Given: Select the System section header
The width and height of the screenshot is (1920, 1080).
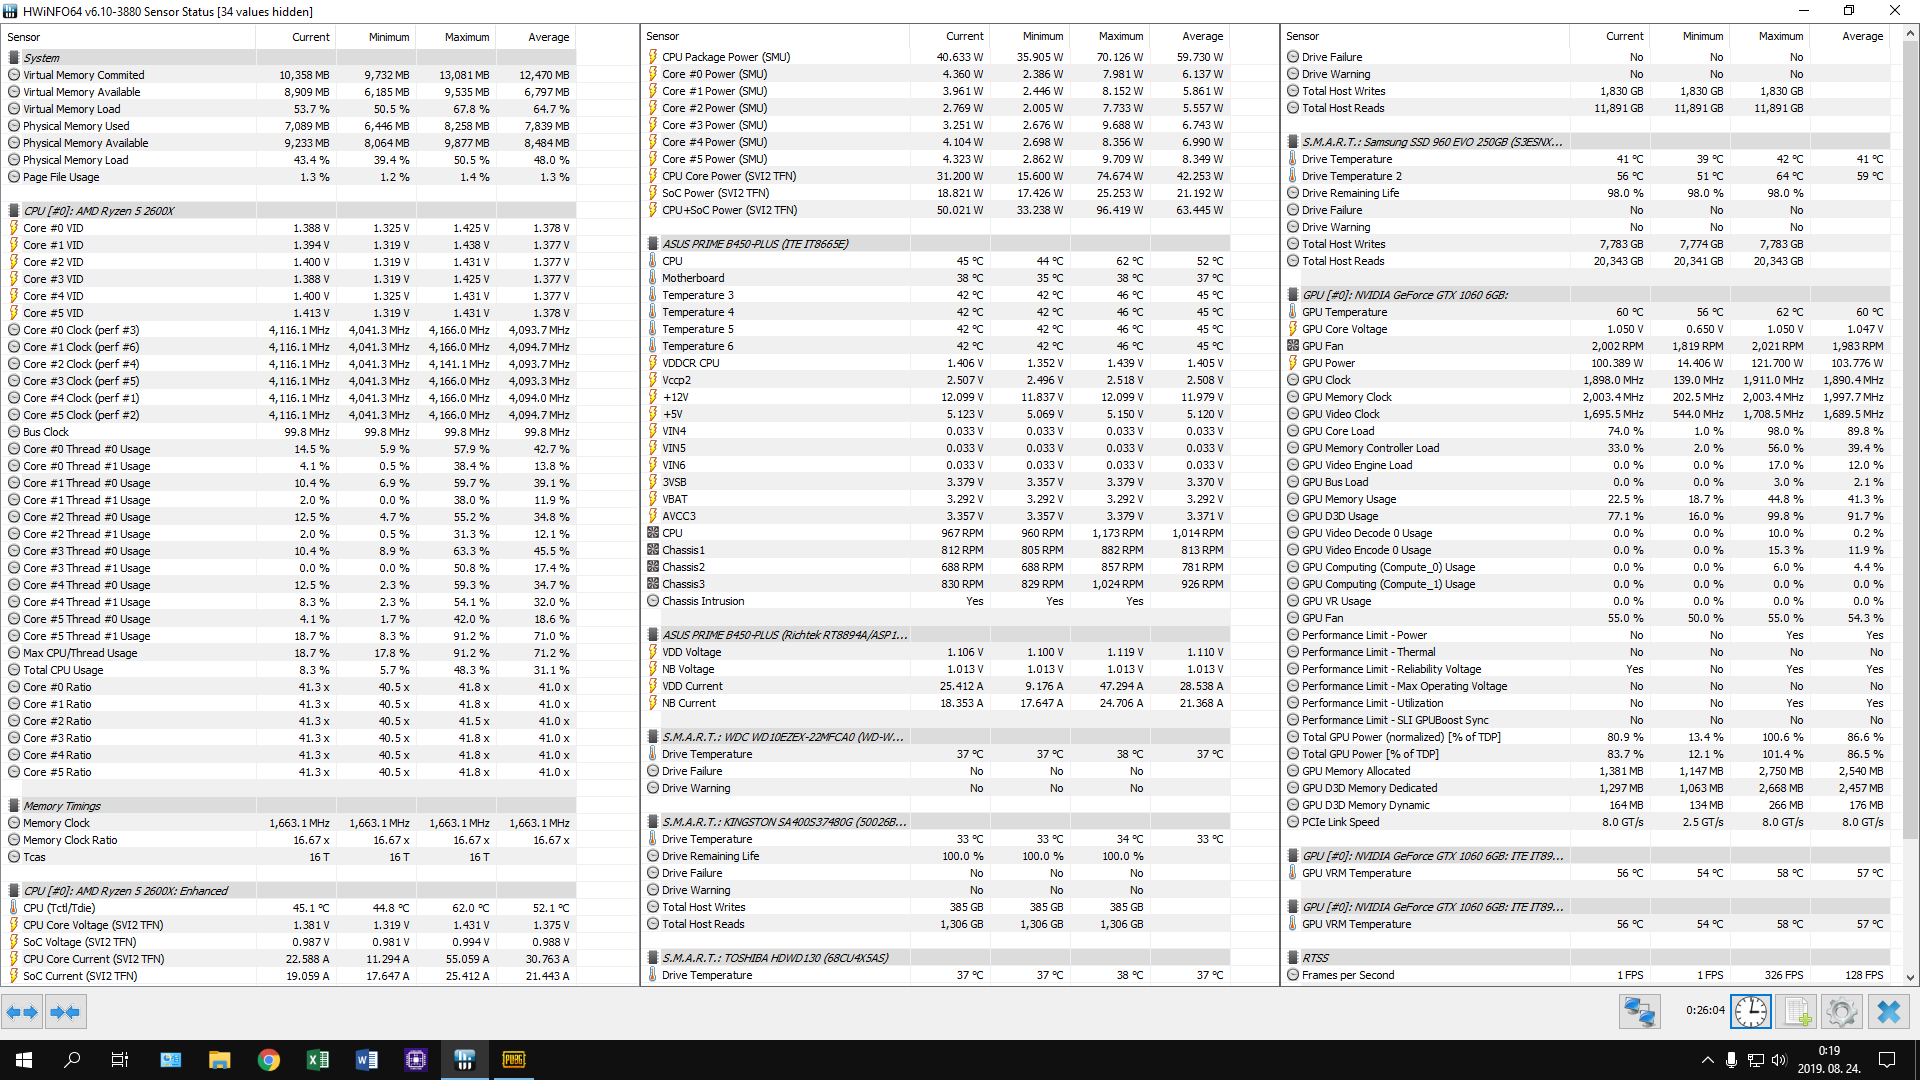Looking at the screenshot, I should (288, 58).
